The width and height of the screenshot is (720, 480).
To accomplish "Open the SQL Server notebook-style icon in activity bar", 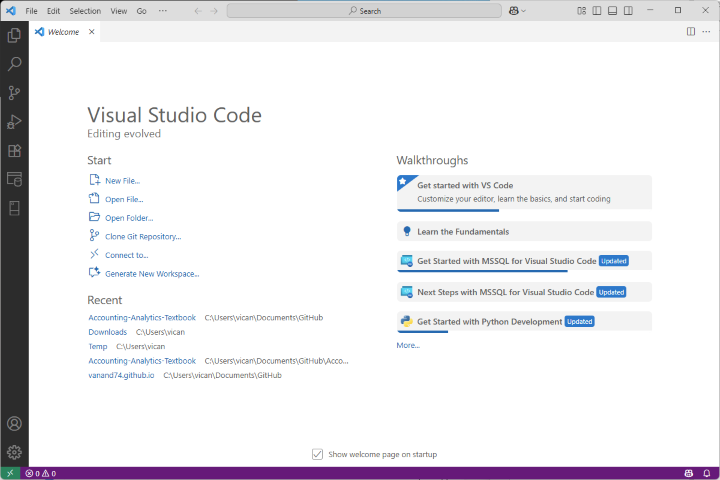I will point(14,208).
